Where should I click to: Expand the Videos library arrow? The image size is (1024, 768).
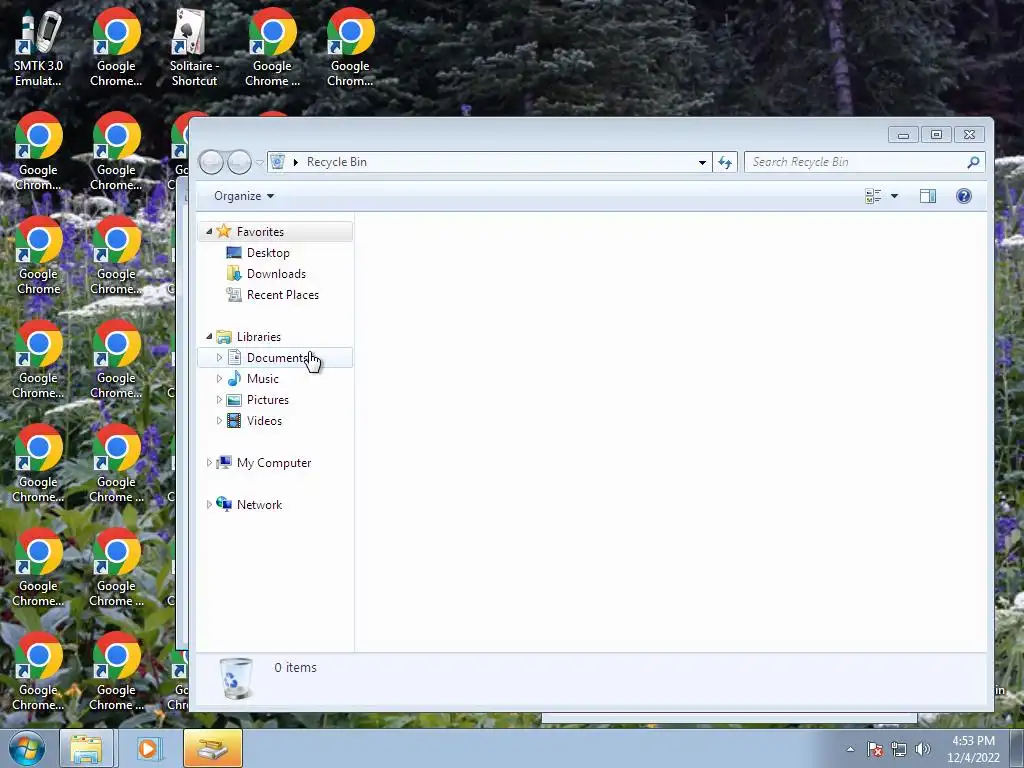(219, 421)
